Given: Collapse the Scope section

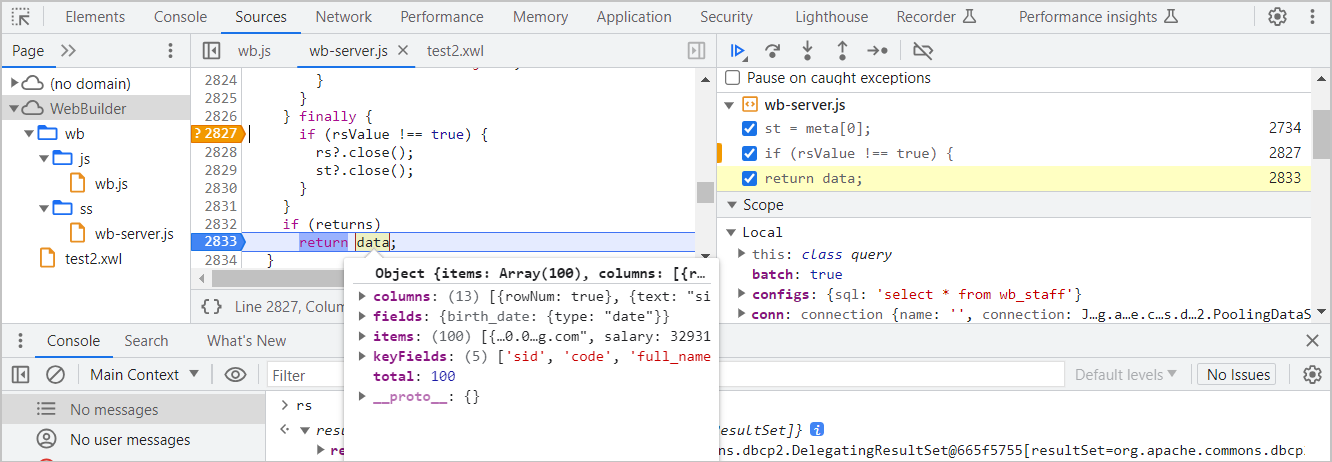Looking at the screenshot, I should 729,205.
